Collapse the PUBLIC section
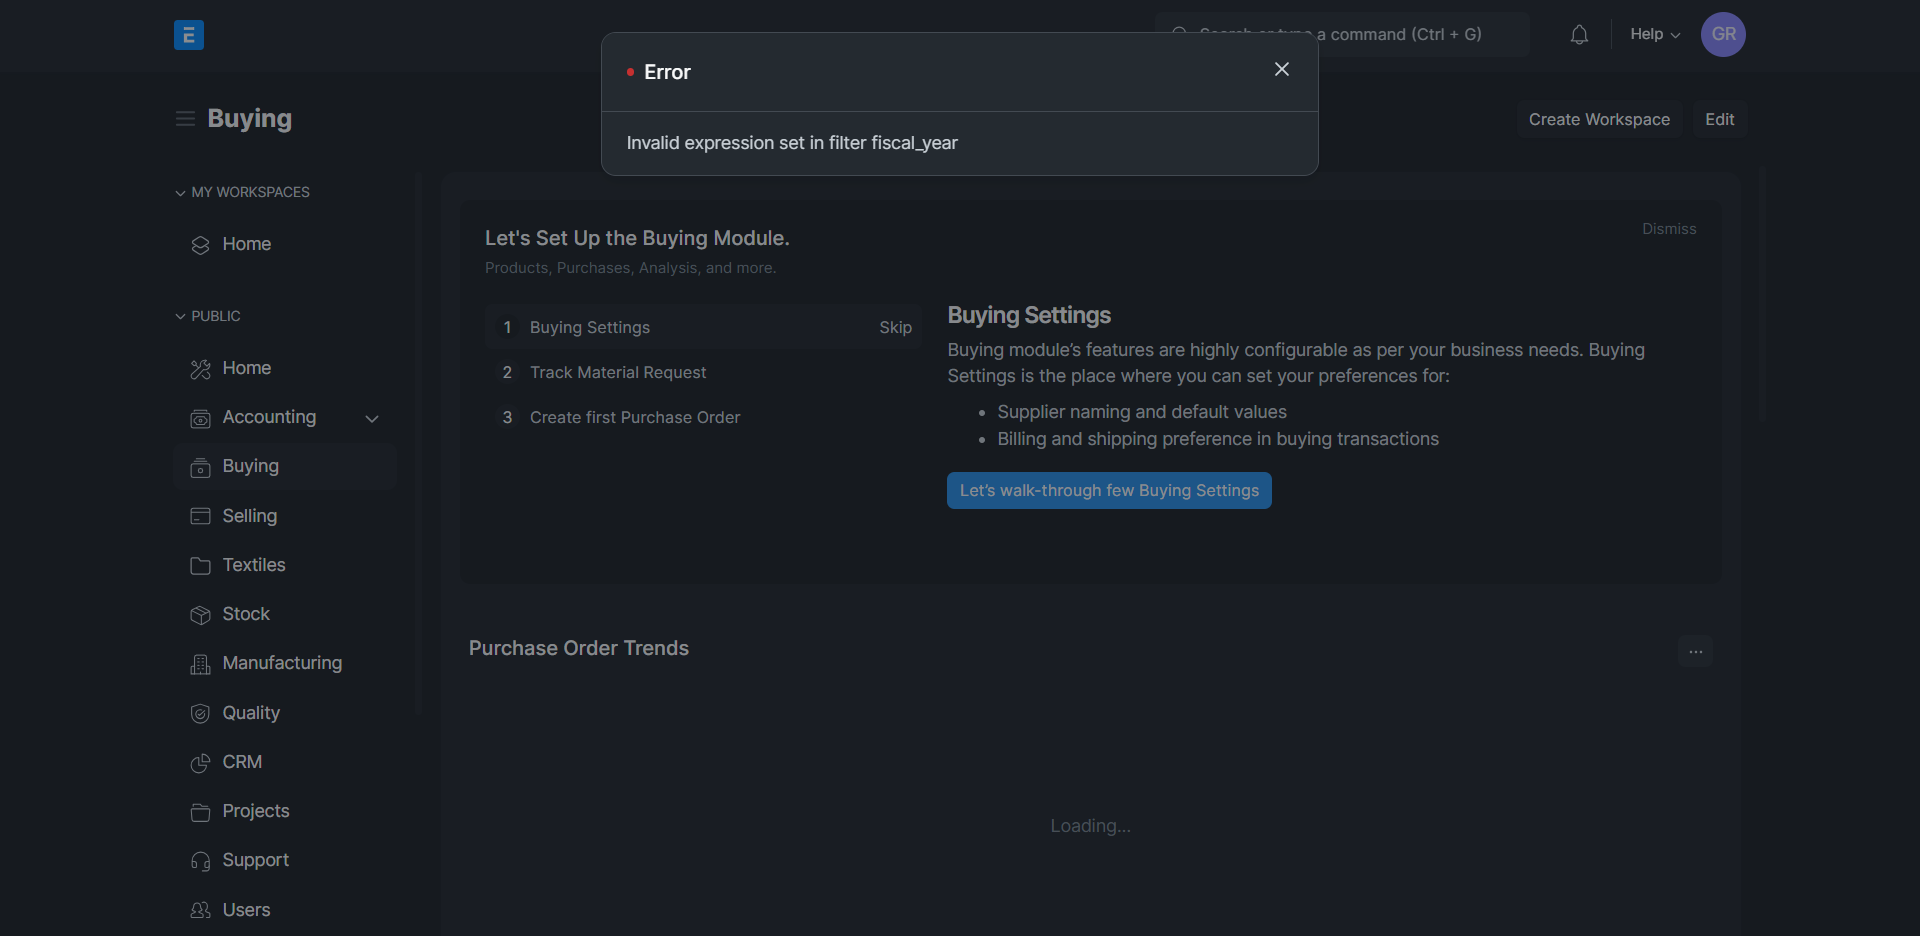This screenshot has width=1920, height=936. pos(208,316)
